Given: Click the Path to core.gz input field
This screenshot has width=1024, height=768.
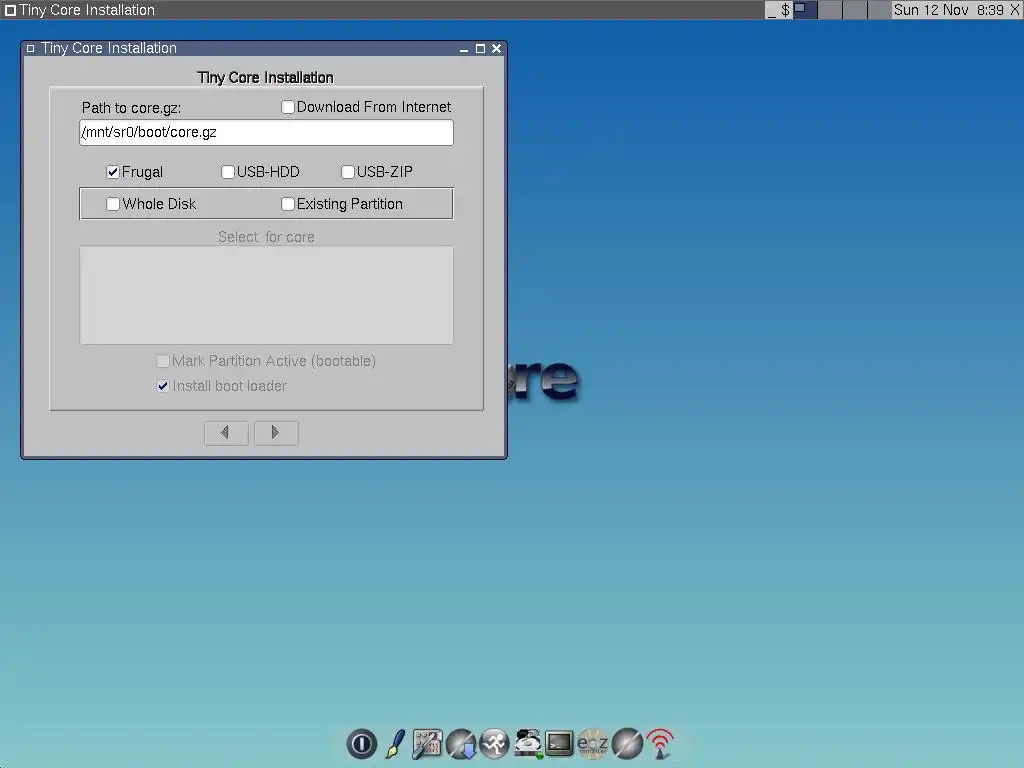Looking at the screenshot, I should point(266,133).
